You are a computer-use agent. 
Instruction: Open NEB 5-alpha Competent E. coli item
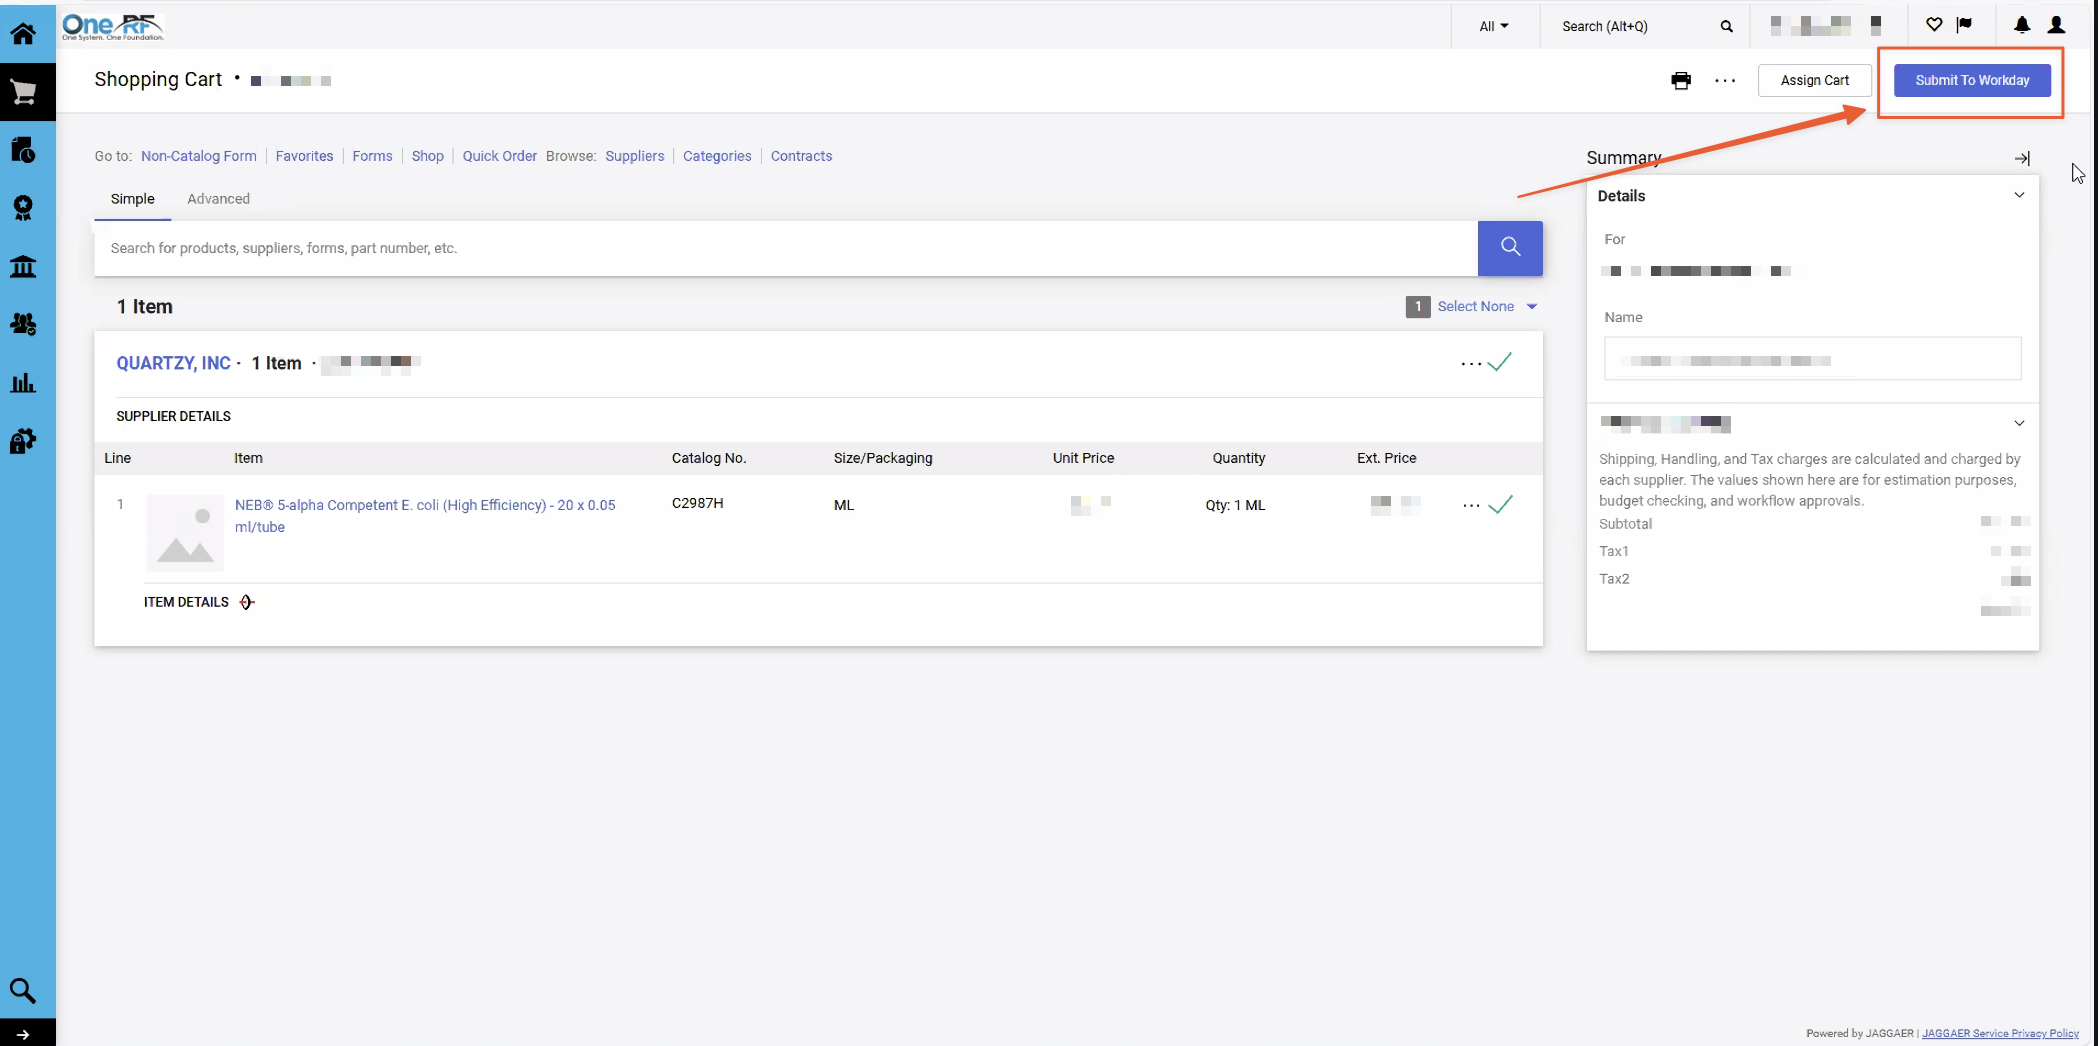(x=425, y=516)
